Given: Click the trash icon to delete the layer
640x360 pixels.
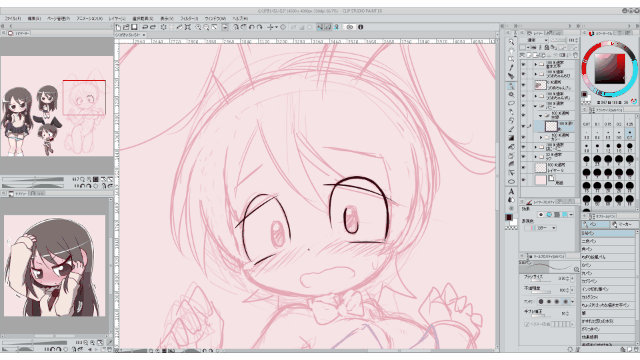Looking at the screenshot, I should tap(576, 55).
